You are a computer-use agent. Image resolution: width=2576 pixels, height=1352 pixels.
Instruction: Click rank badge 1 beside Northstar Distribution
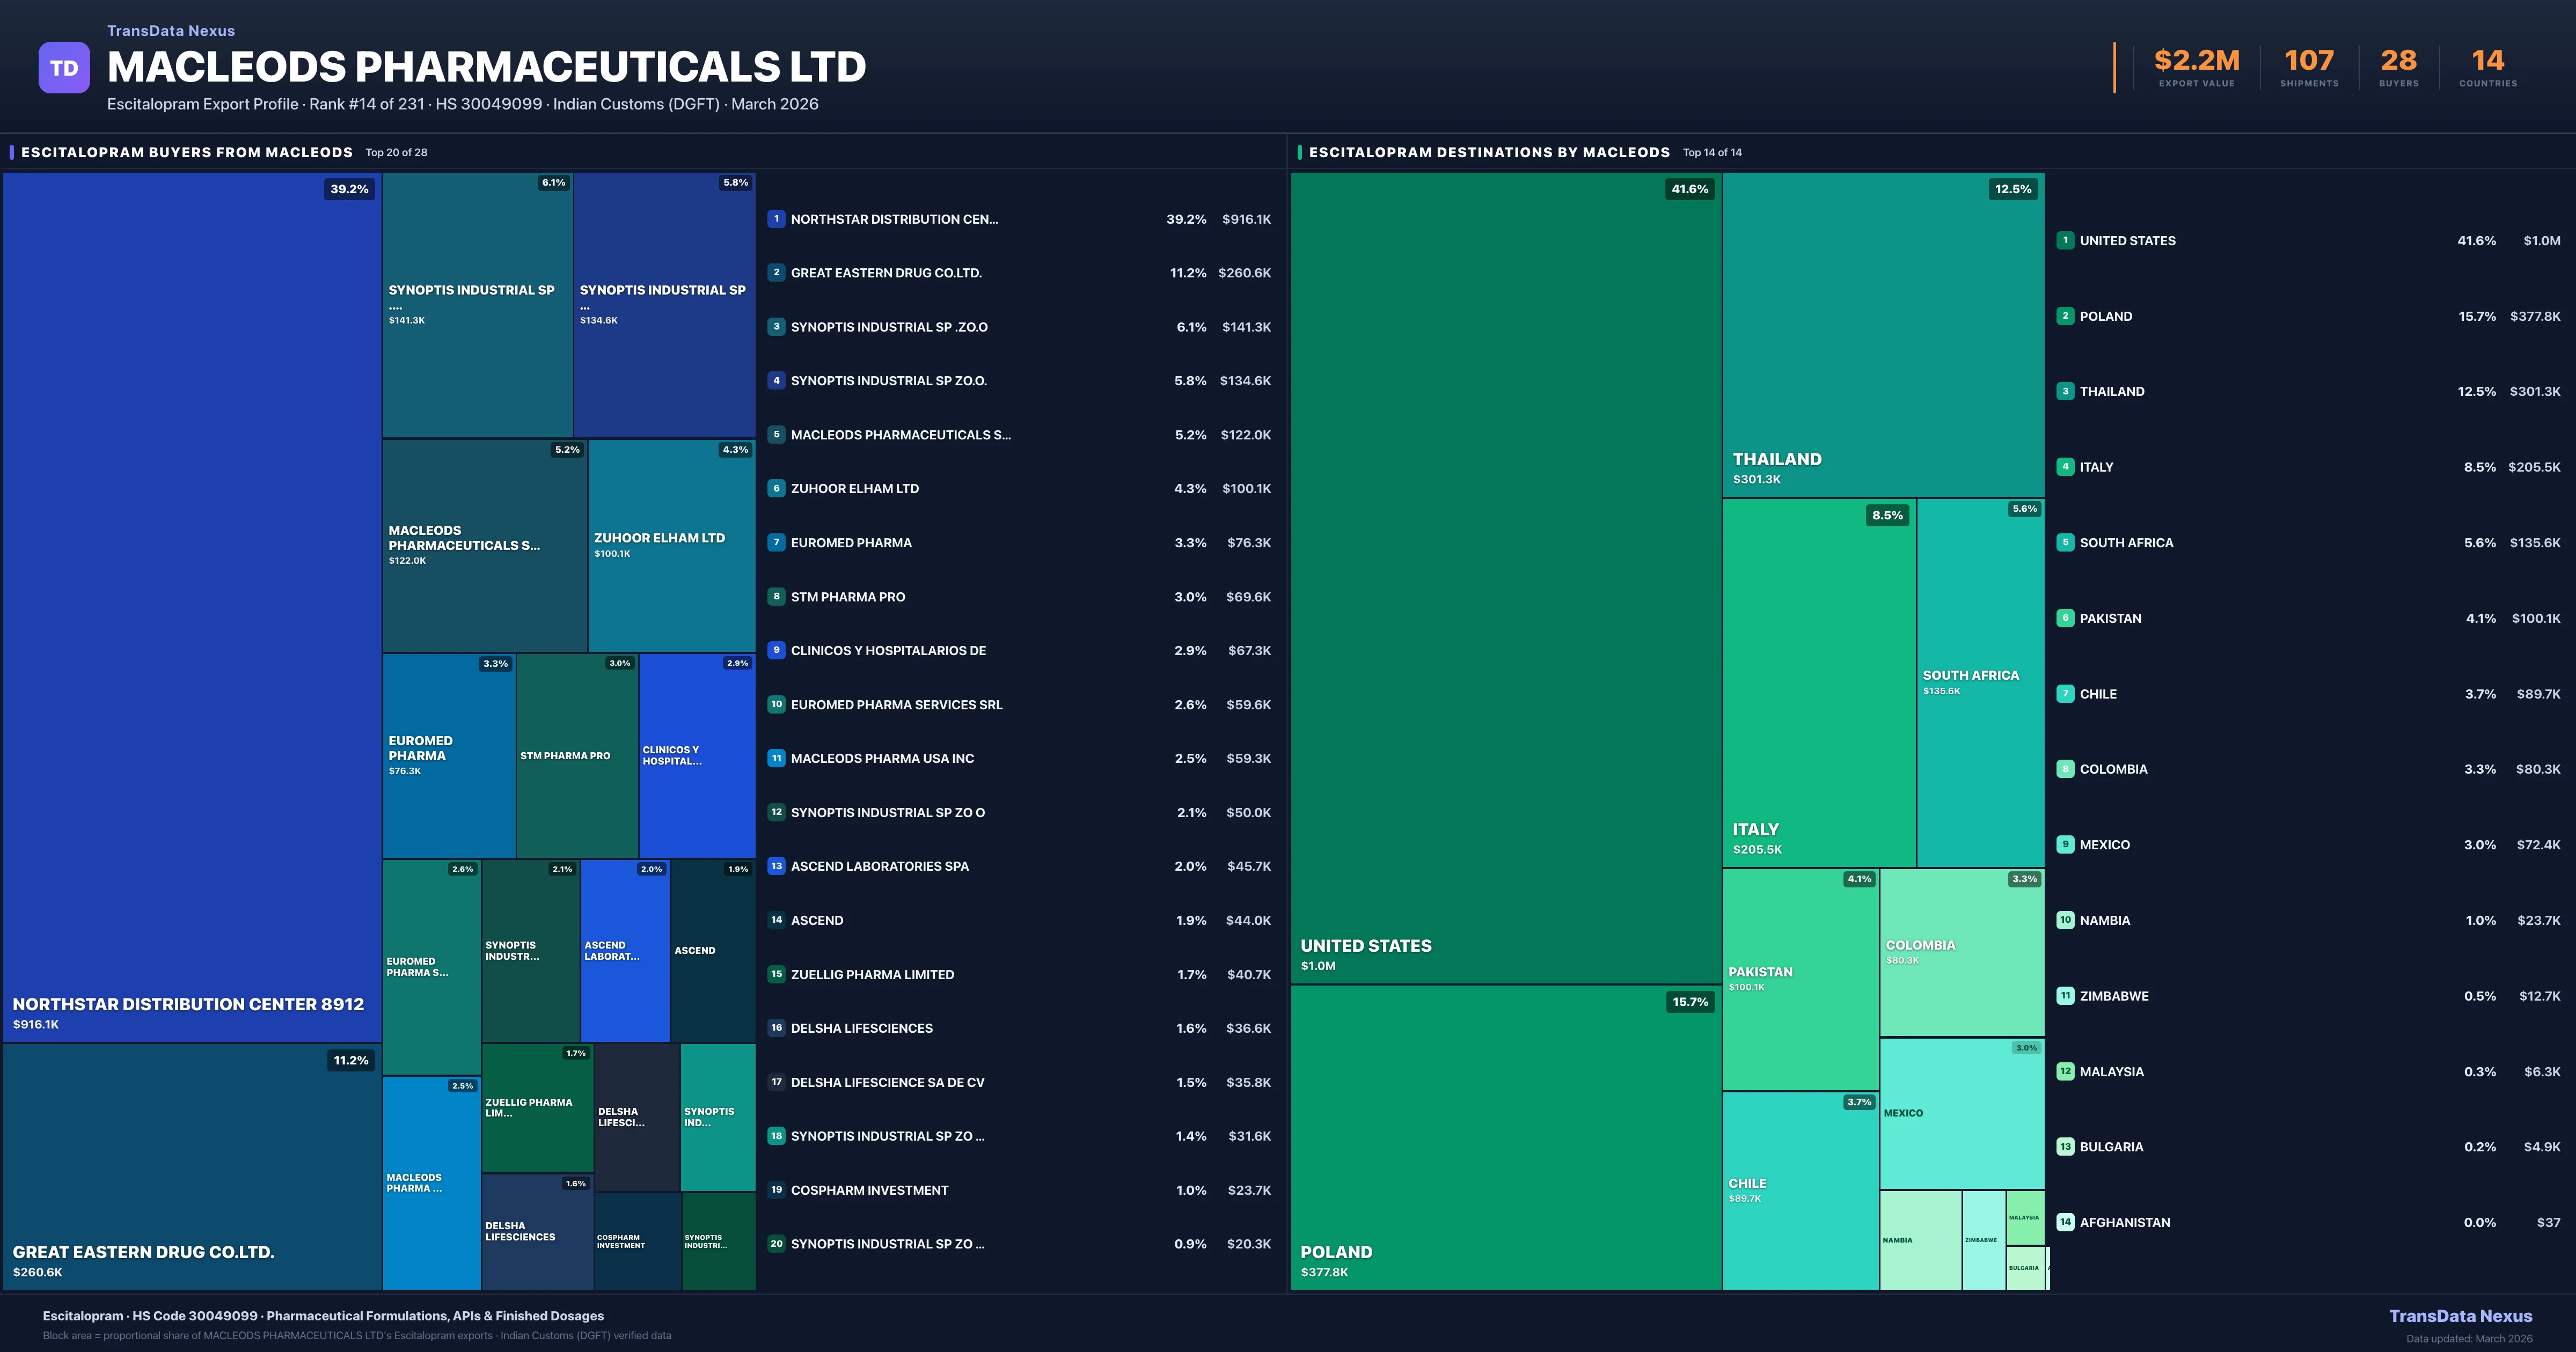(x=776, y=219)
